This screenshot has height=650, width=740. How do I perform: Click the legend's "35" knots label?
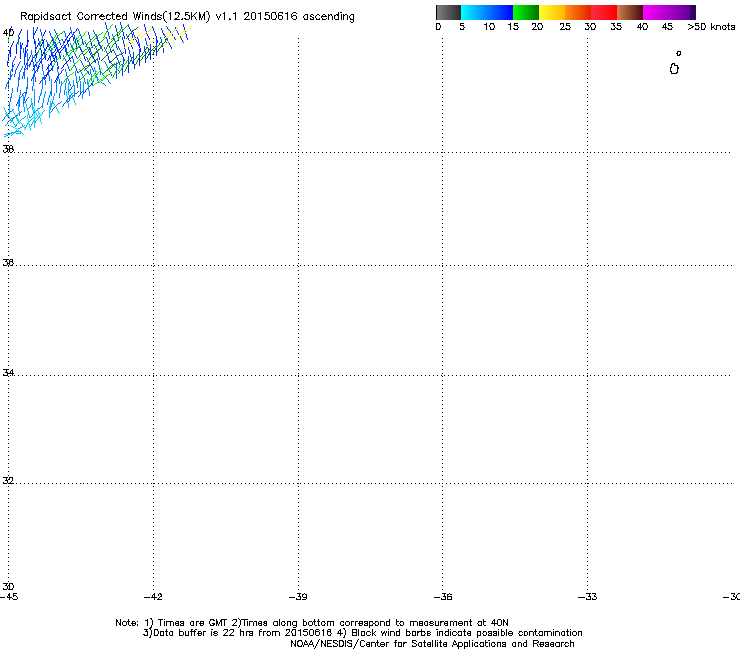[x=616, y=27]
